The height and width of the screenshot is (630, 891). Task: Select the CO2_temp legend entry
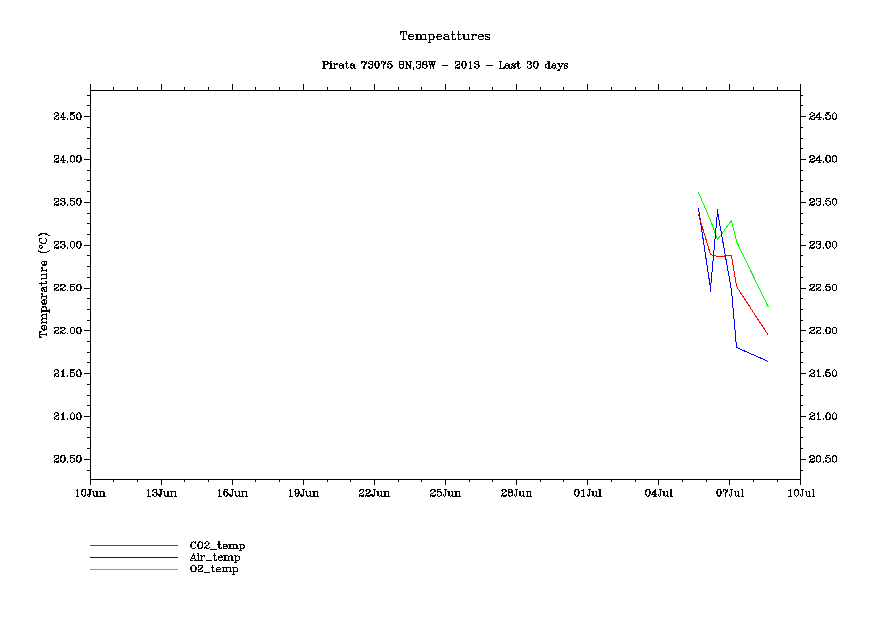coord(217,545)
